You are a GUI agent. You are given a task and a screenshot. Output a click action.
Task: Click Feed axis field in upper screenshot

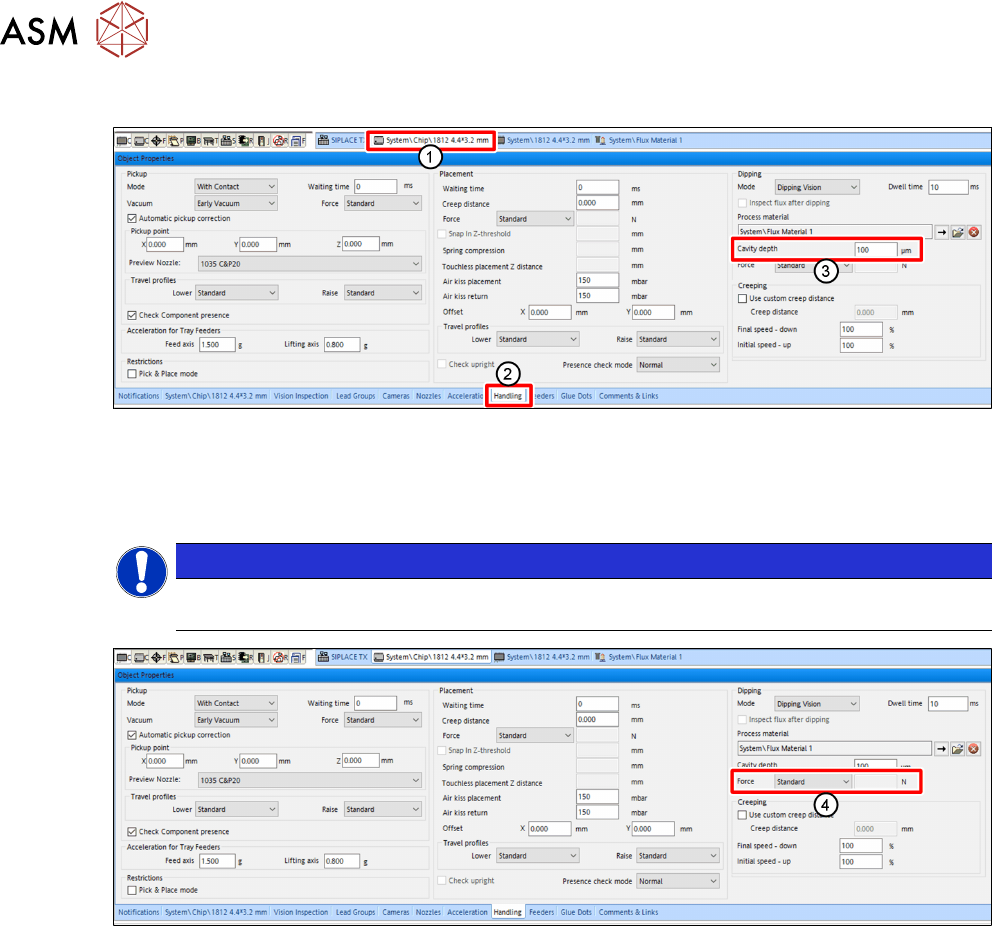click(x=217, y=345)
